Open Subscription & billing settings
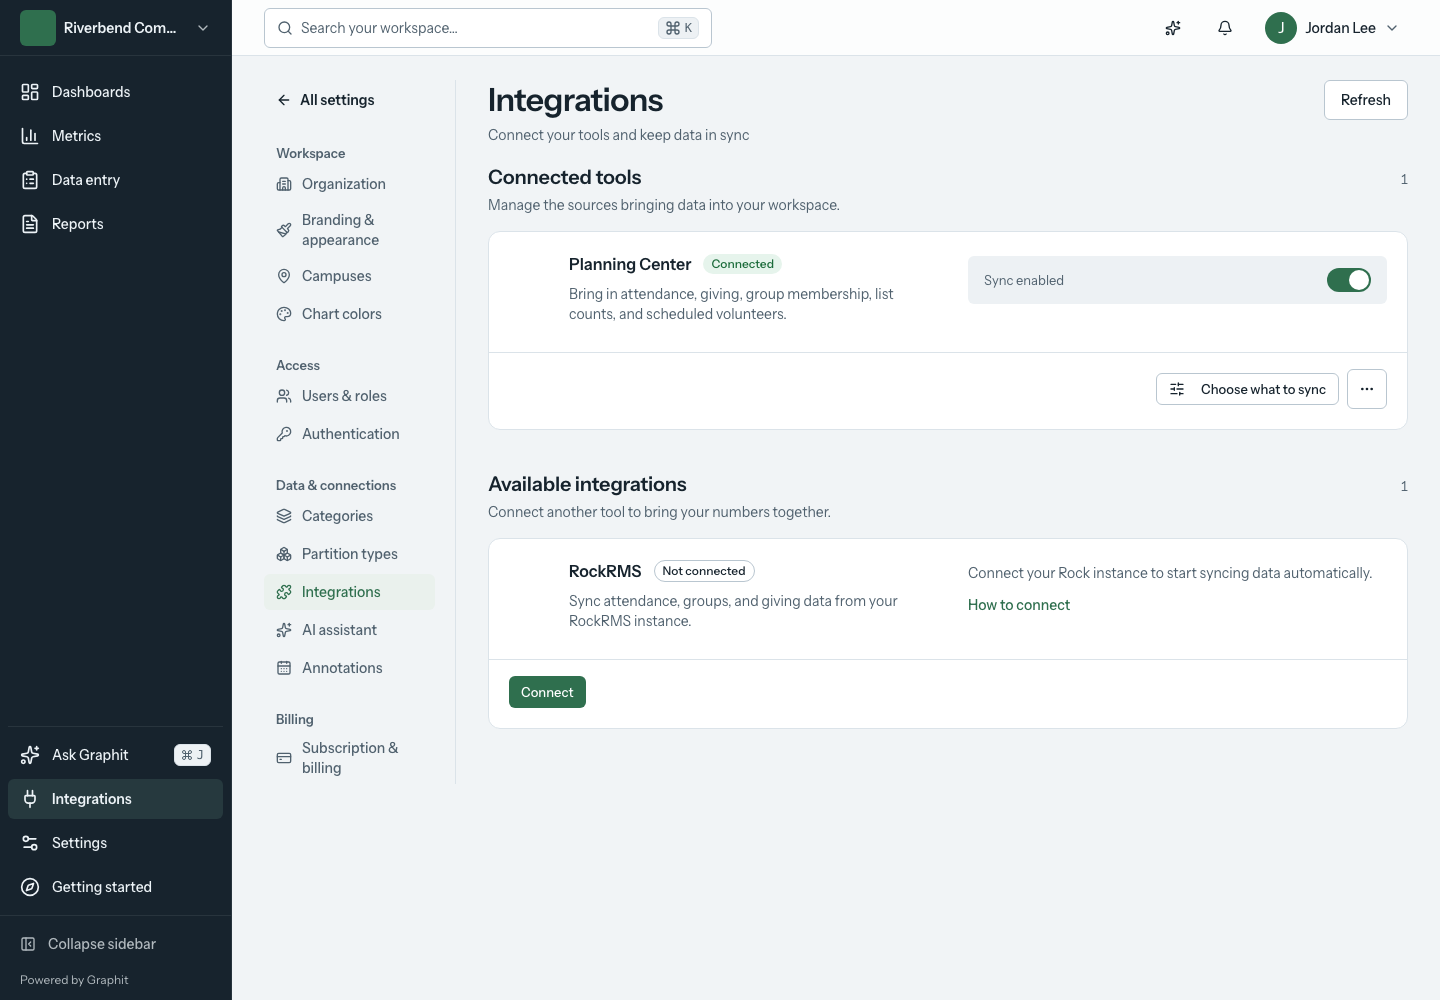 [350, 758]
